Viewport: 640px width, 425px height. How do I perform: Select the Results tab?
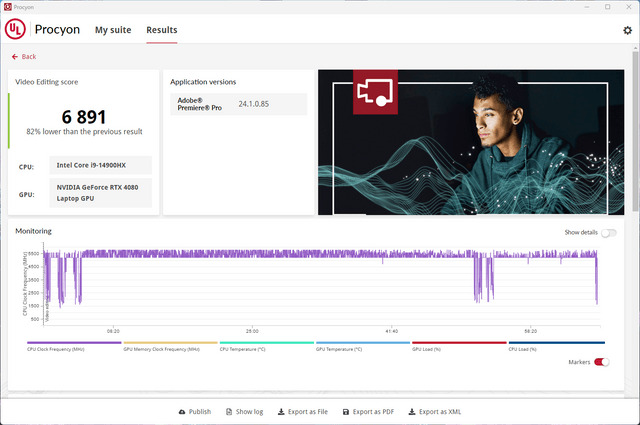coord(162,30)
